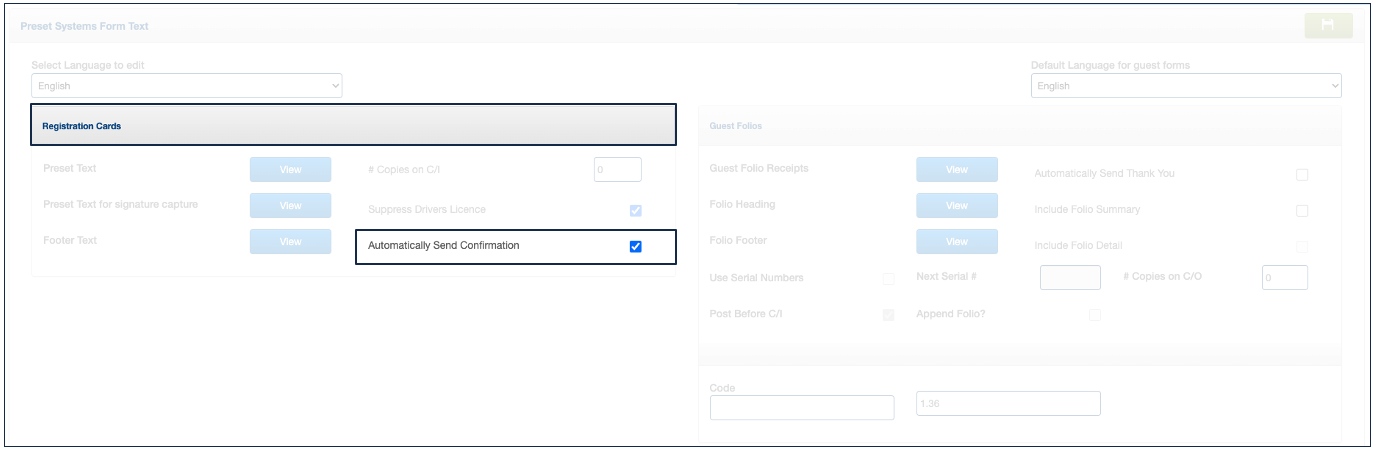The image size is (1374, 452).
Task: Open the Footer Text view
Action: 290,242
